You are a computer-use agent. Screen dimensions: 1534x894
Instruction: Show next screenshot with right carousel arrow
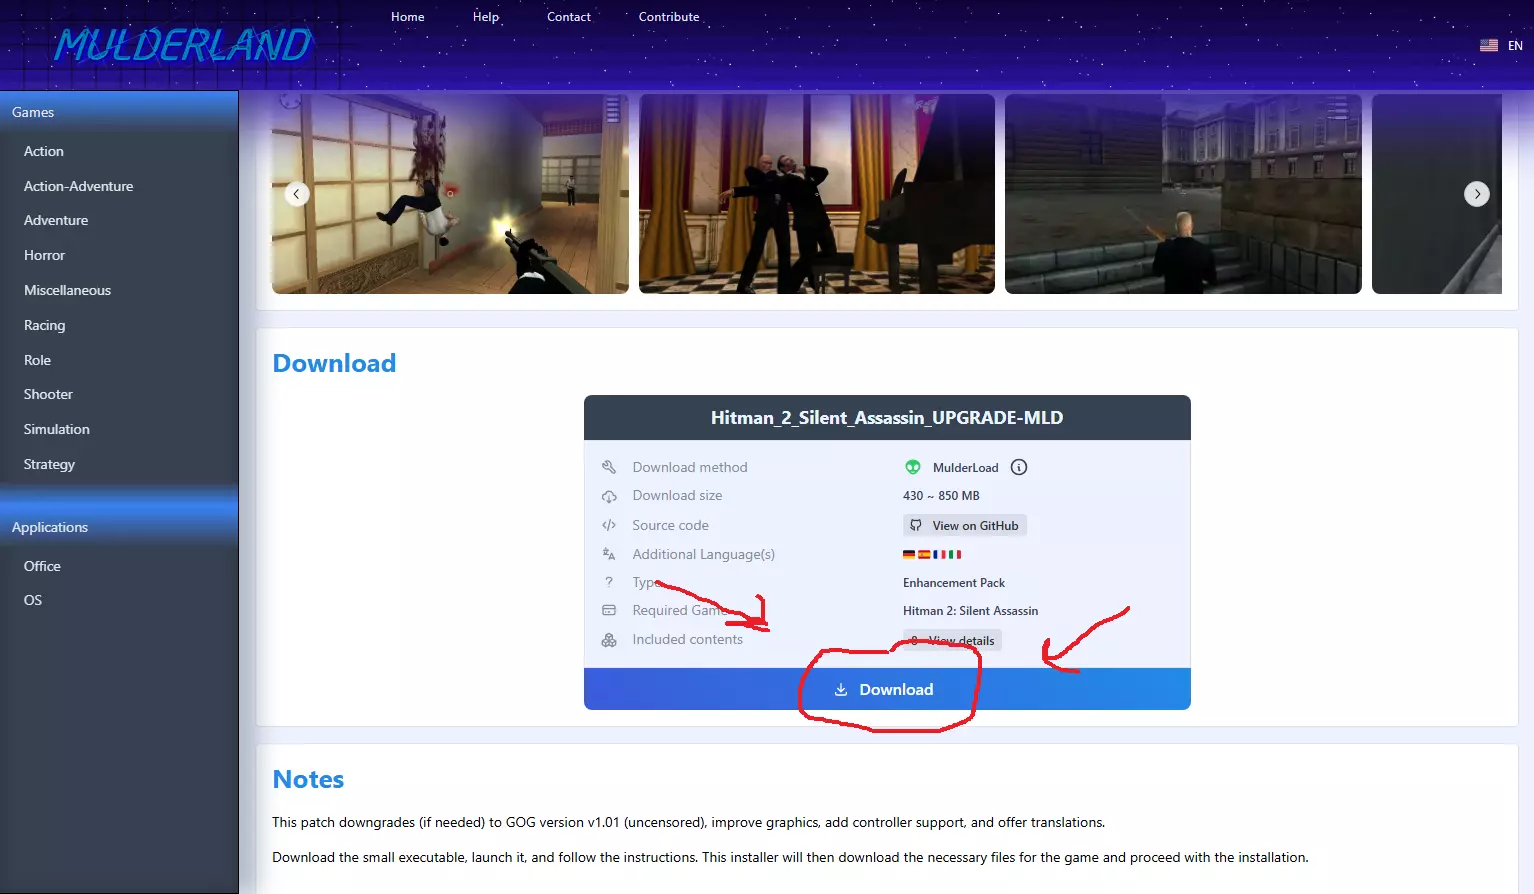1477,194
